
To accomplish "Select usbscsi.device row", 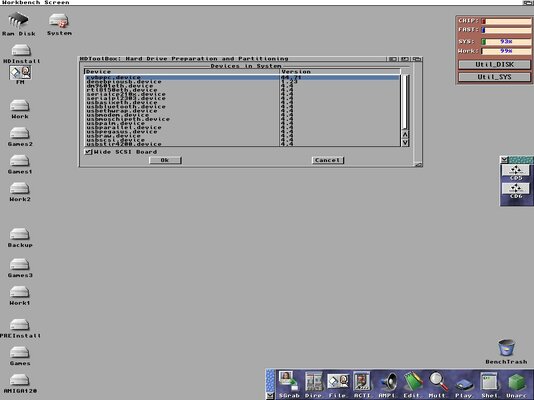I will tap(242, 140).
